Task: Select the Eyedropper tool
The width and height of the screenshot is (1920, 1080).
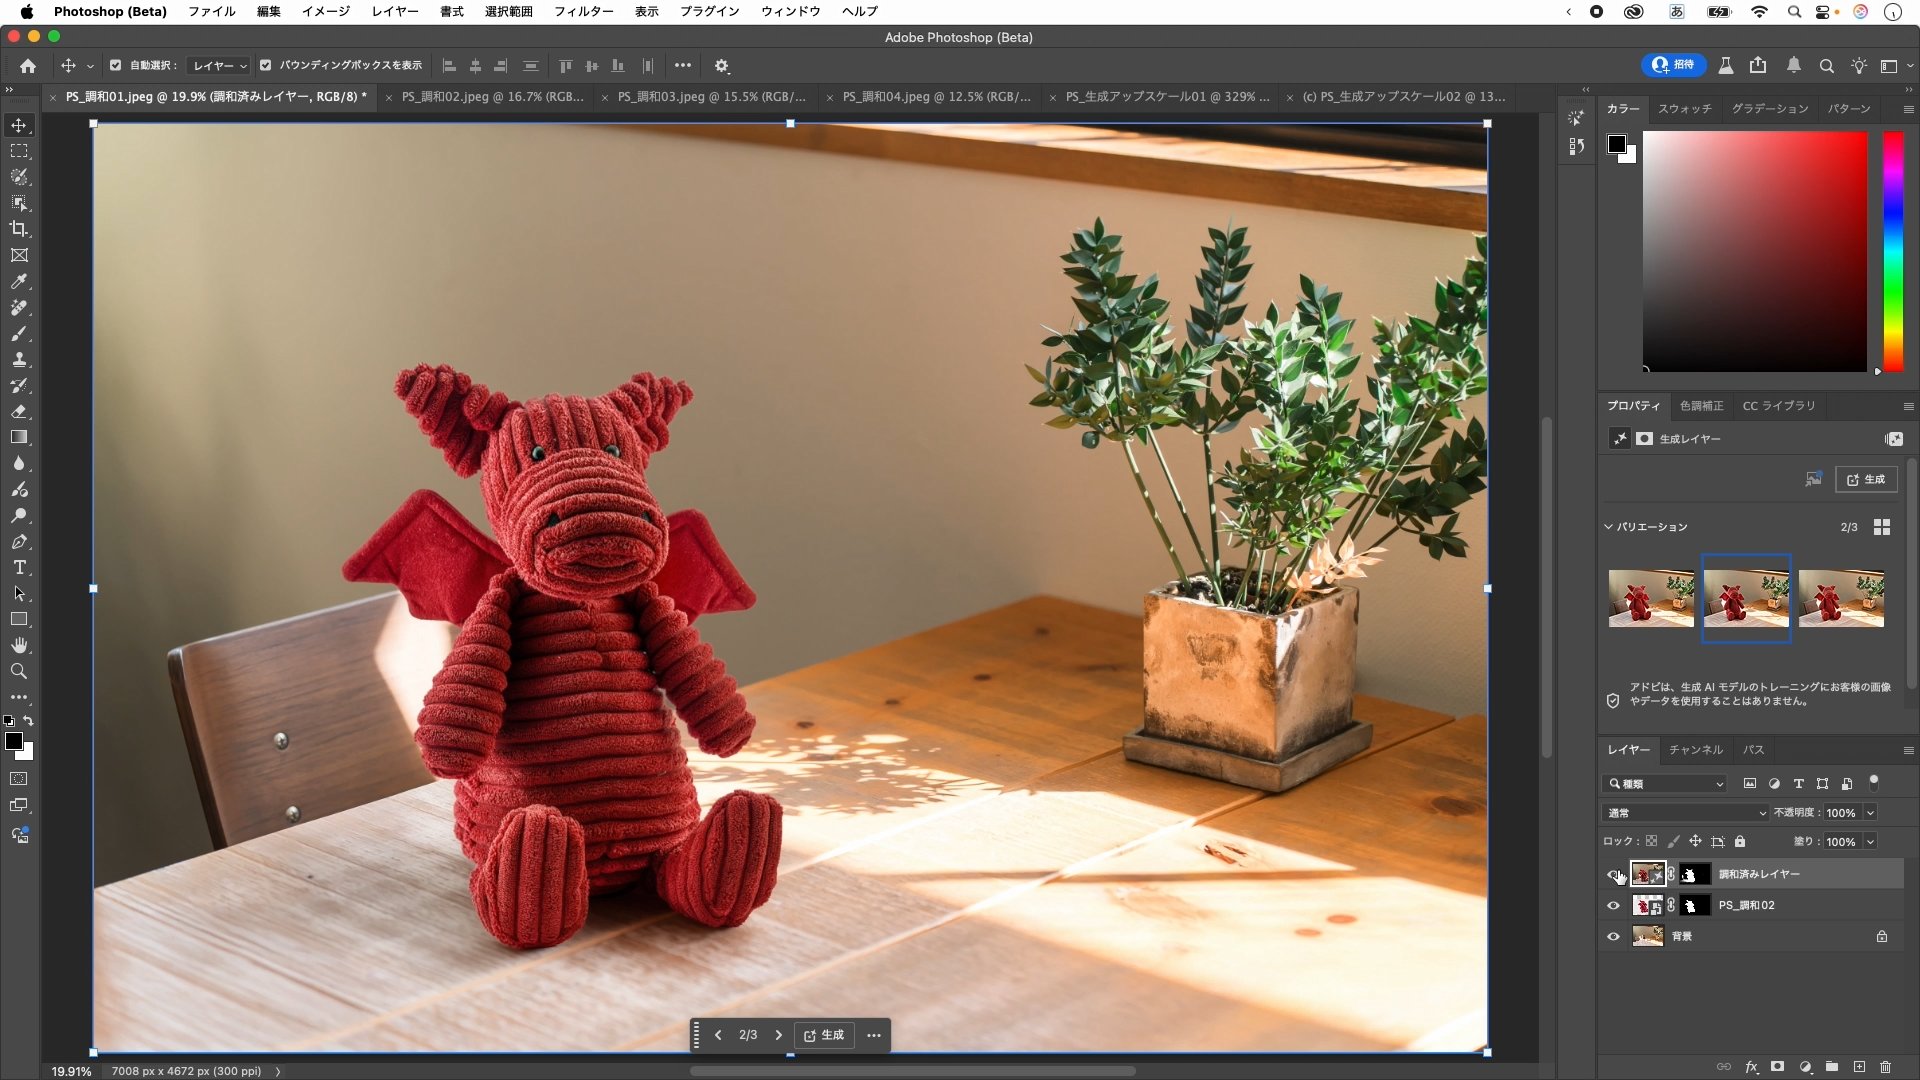Action: [19, 282]
